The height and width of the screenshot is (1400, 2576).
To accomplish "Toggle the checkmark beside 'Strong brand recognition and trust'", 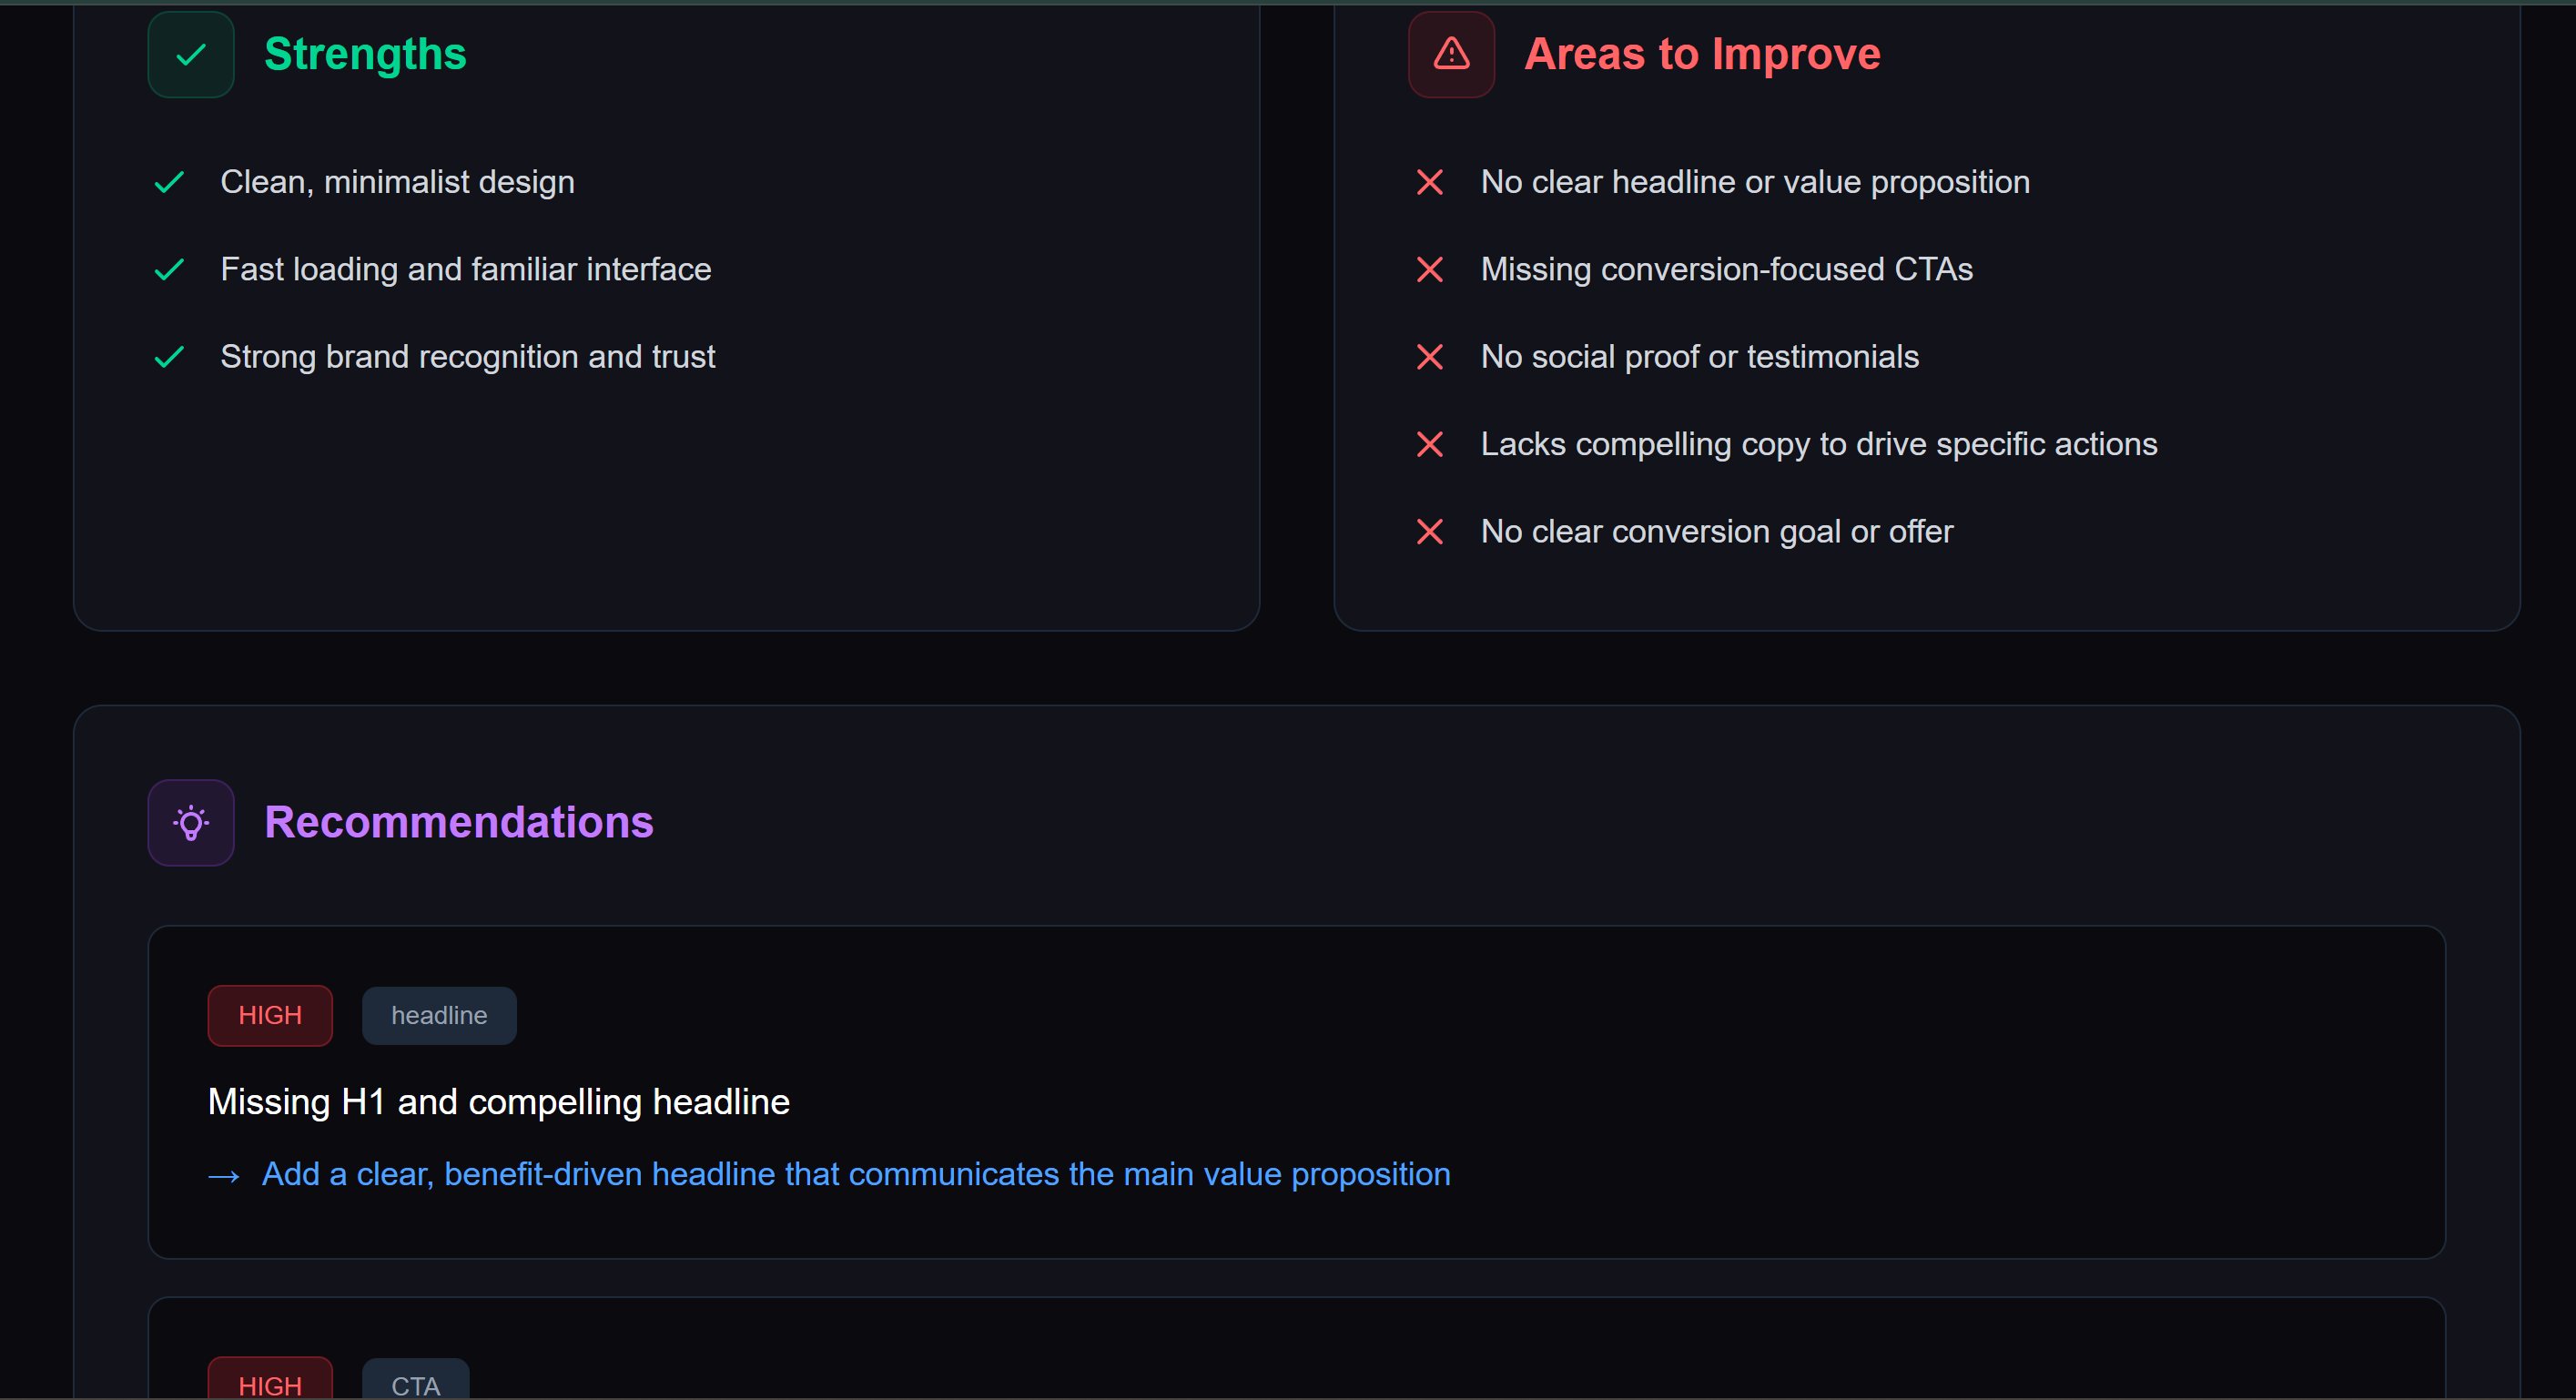I will 169,357.
